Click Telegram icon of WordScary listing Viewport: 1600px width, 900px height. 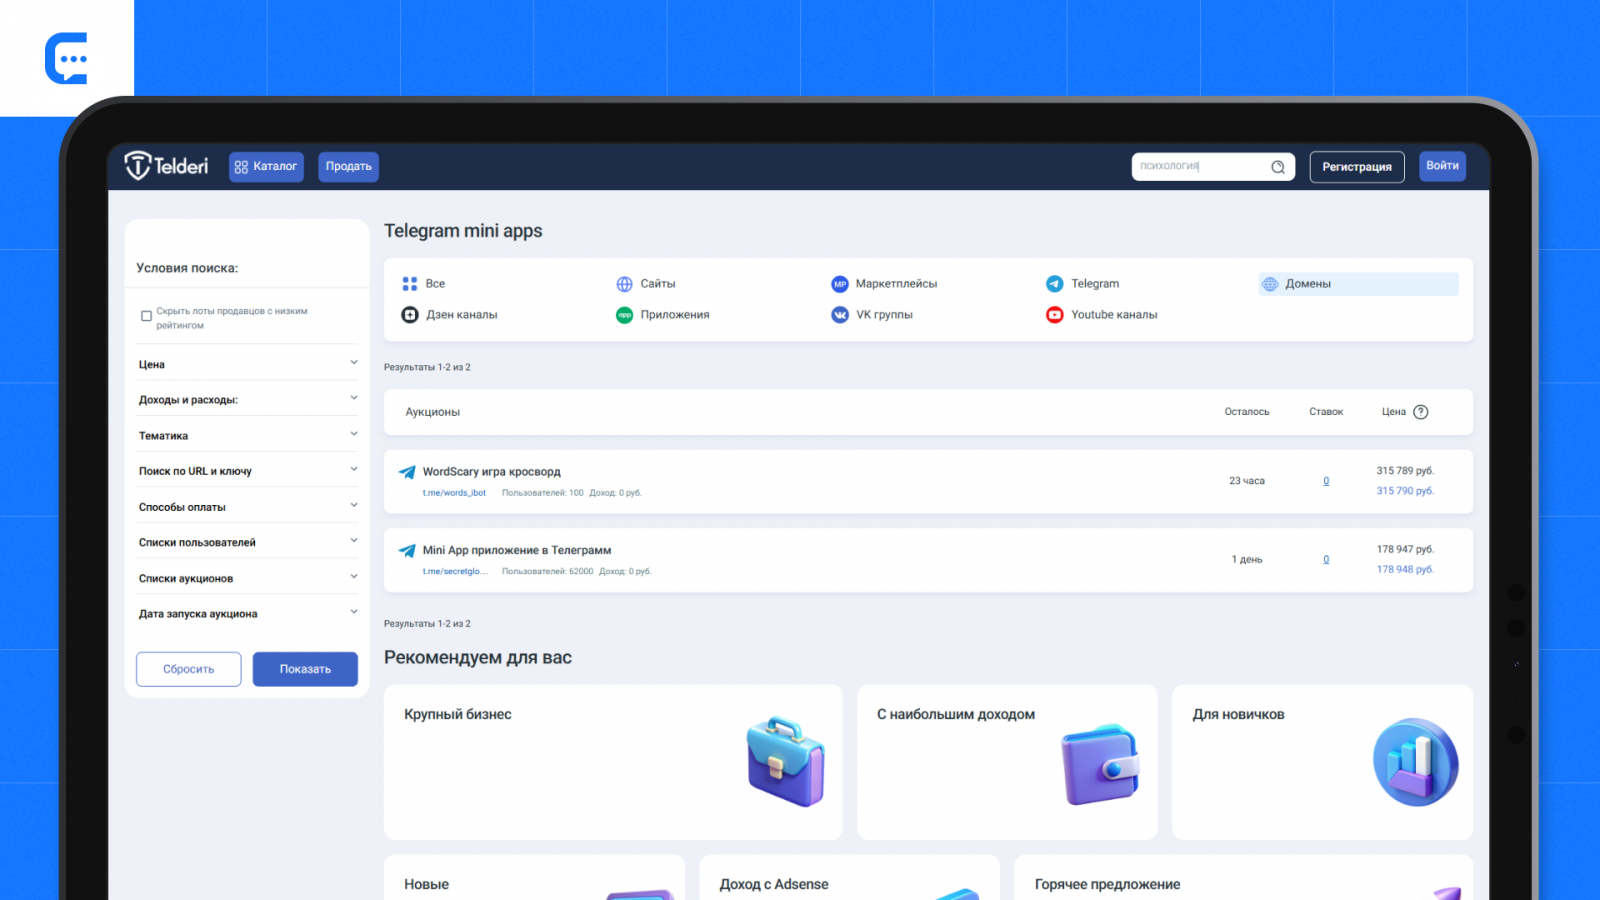(407, 472)
